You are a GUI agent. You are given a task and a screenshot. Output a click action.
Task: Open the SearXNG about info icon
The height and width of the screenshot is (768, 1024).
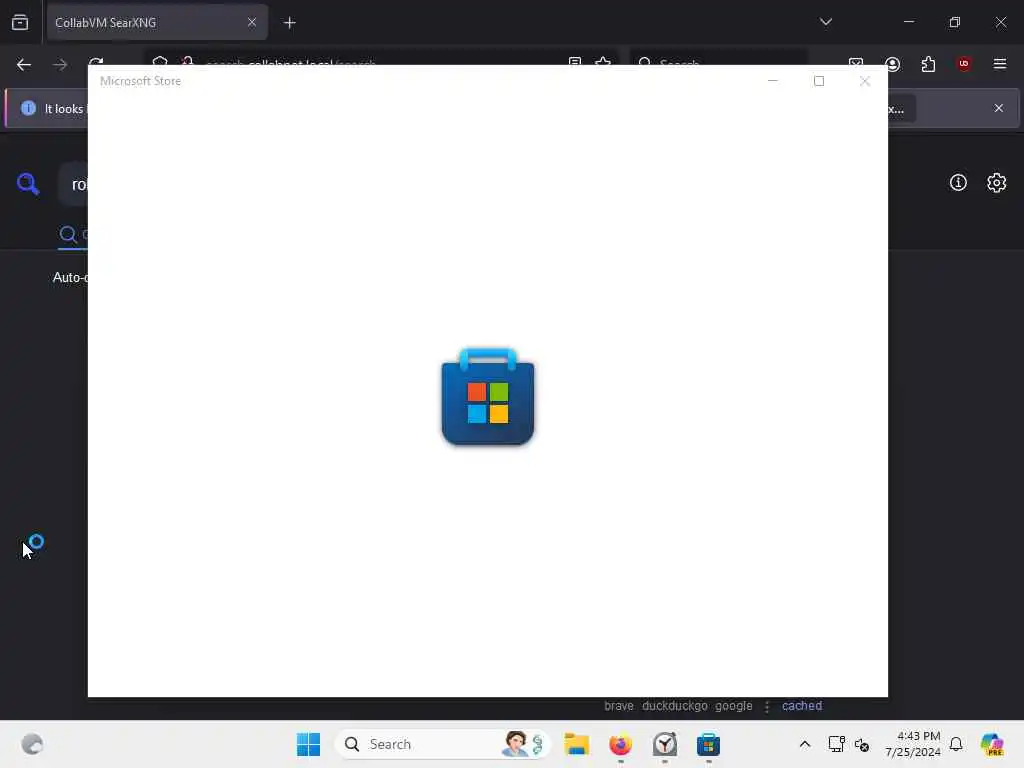click(958, 183)
